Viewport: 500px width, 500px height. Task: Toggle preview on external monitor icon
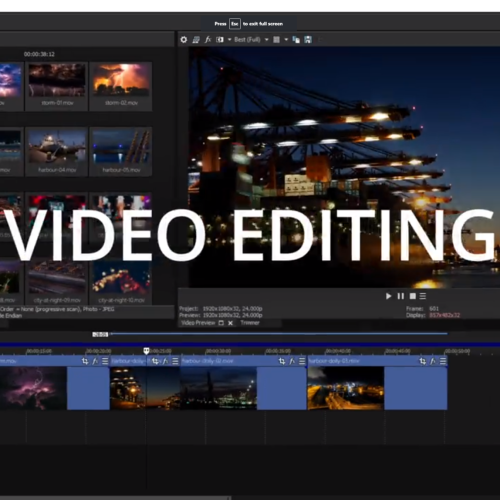pos(196,40)
